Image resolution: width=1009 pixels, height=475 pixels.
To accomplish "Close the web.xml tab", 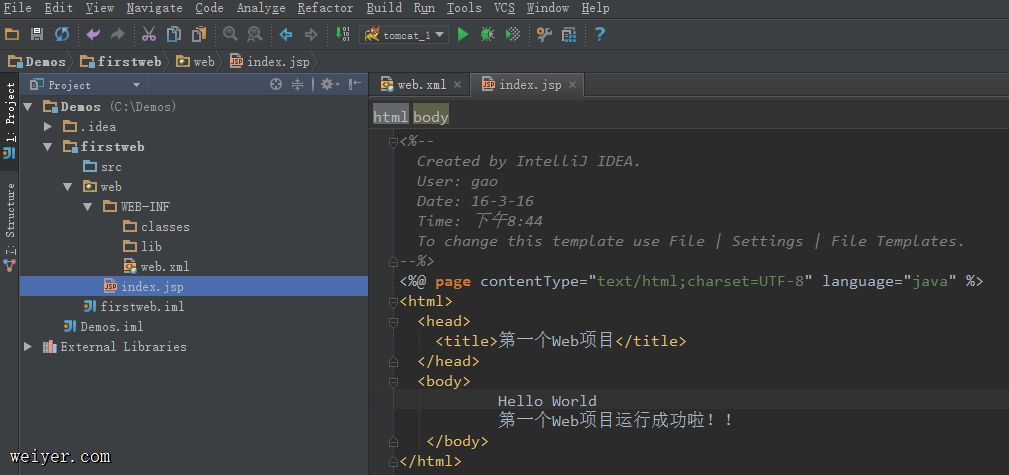I will click(x=458, y=84).
